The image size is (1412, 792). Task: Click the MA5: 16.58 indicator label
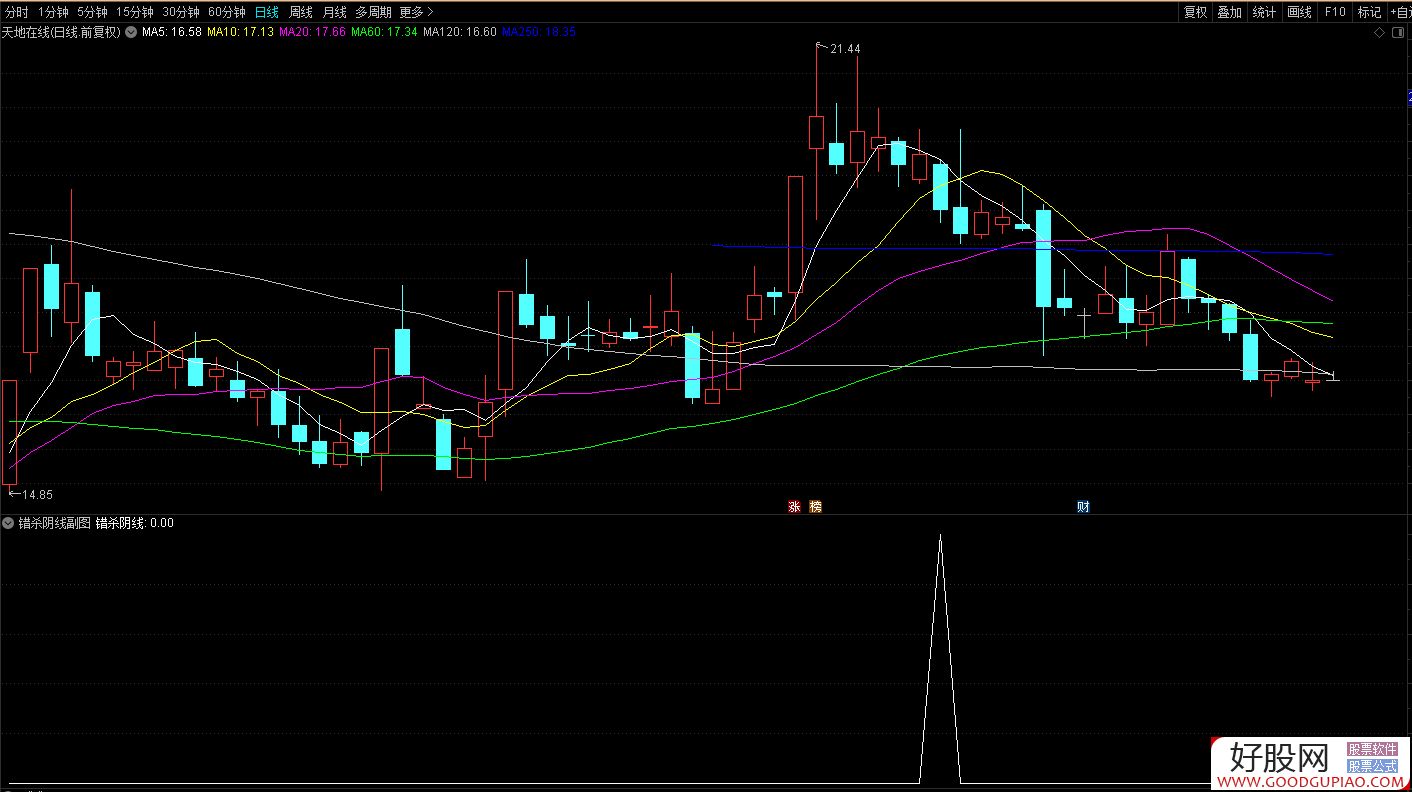172,32
